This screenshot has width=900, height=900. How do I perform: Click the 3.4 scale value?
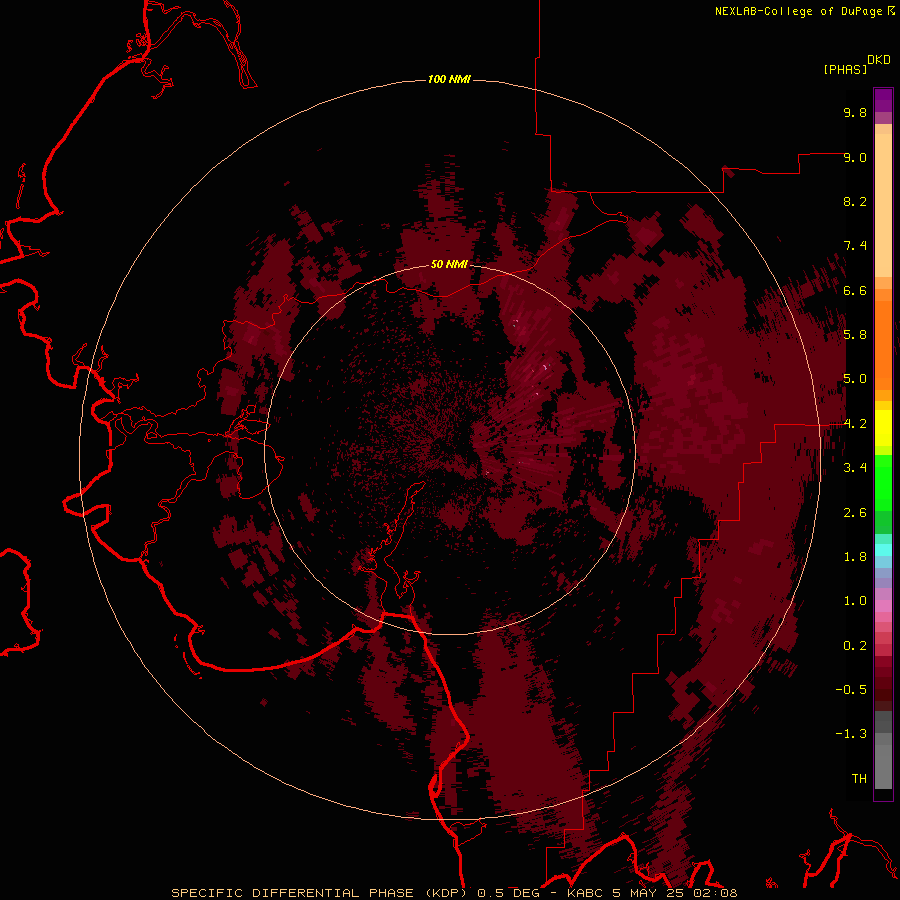pos(855,468)
